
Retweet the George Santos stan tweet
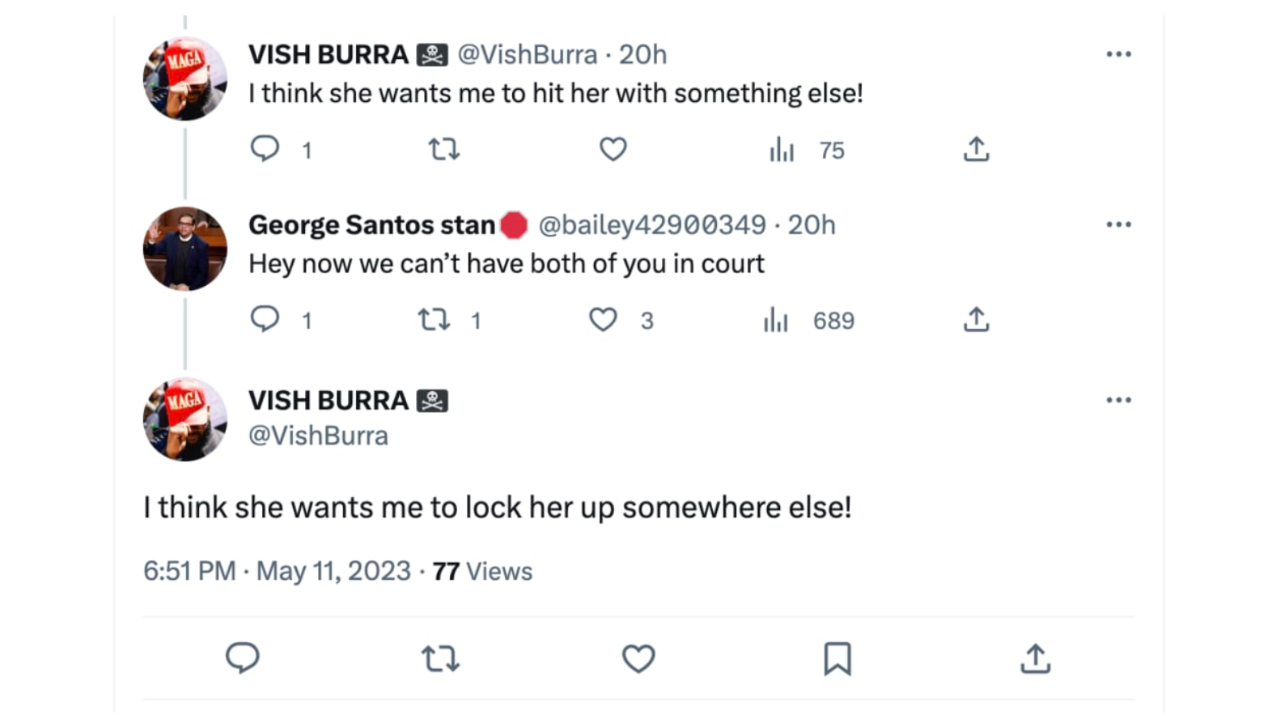pos(434,320)
